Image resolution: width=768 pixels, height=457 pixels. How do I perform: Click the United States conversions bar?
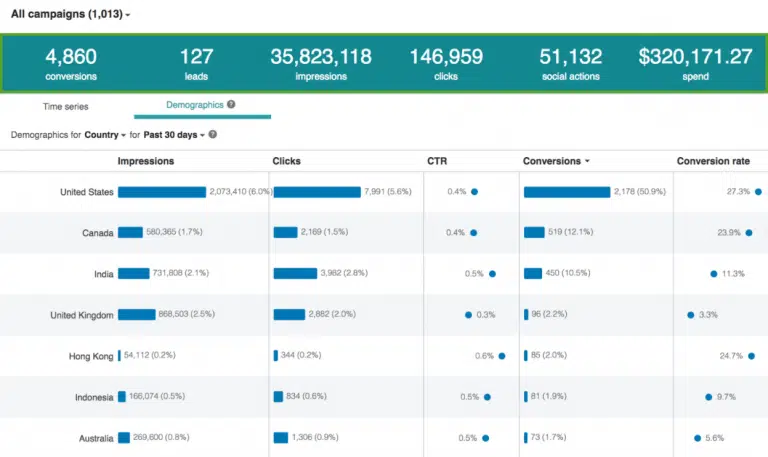coord(566,192)
